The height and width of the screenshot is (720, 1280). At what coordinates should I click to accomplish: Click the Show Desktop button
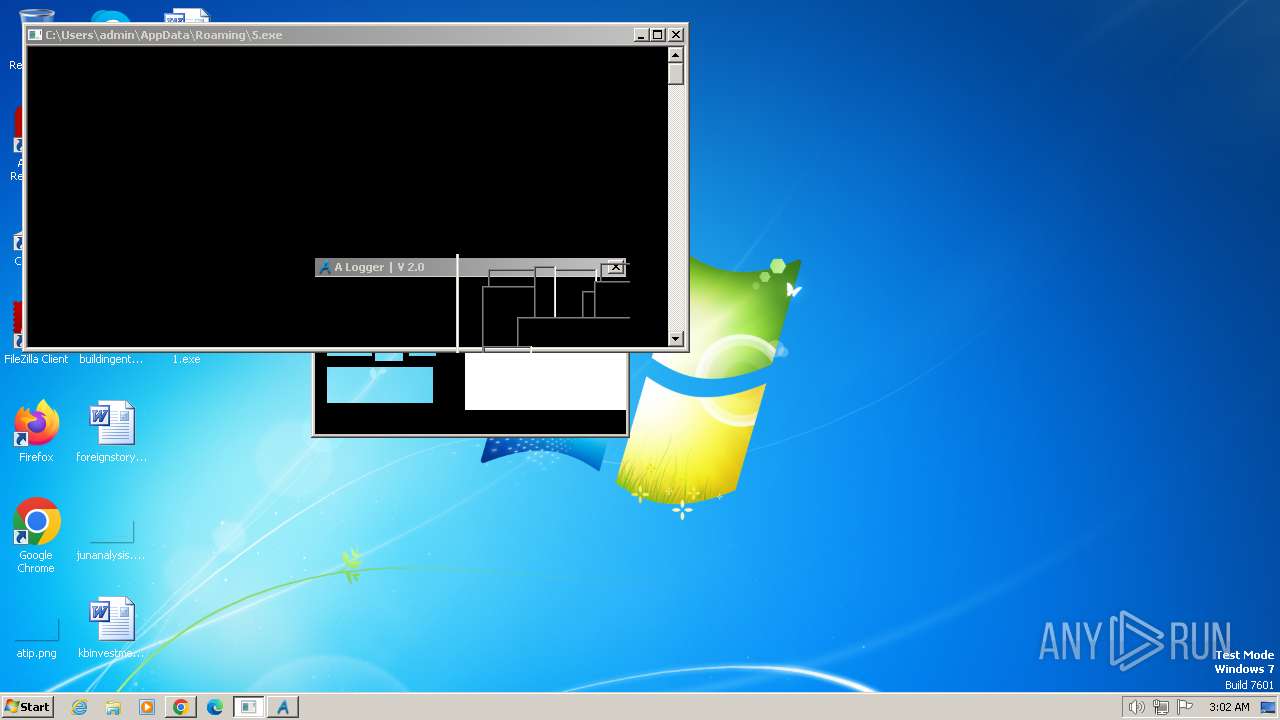coord(1268,707)
